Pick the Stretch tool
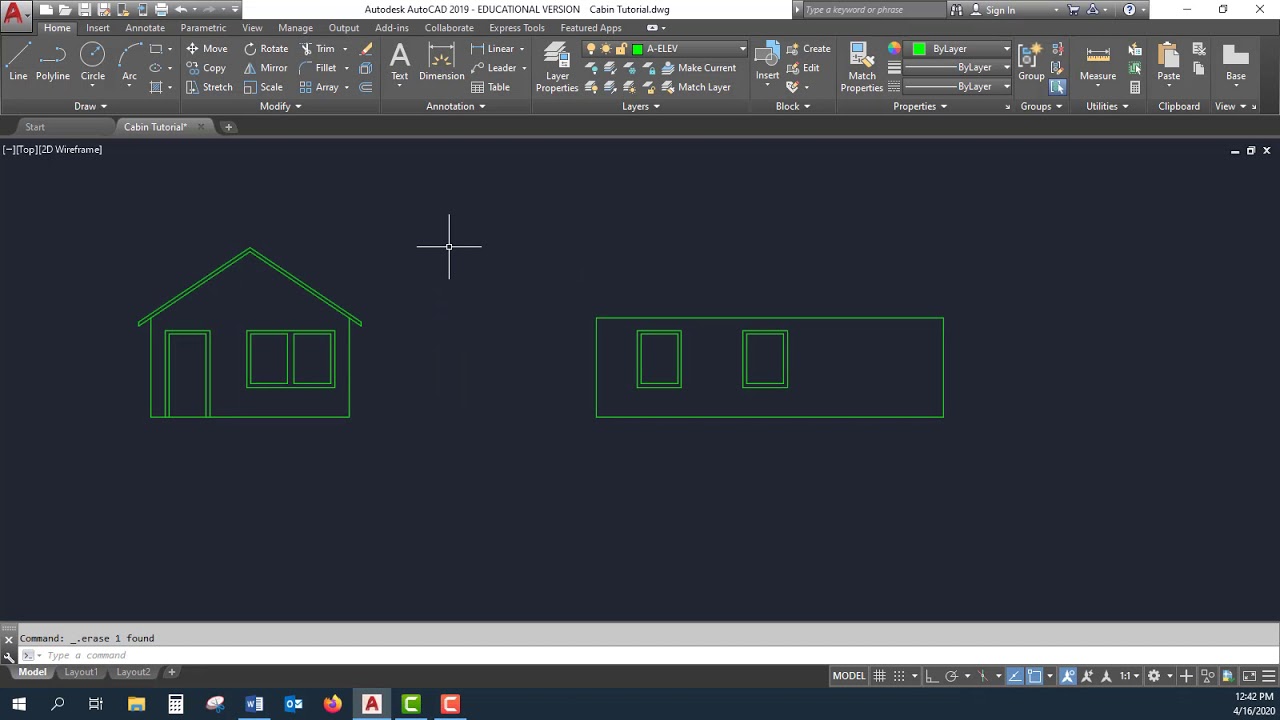1280x720 pixels. [x=209, y=87]
